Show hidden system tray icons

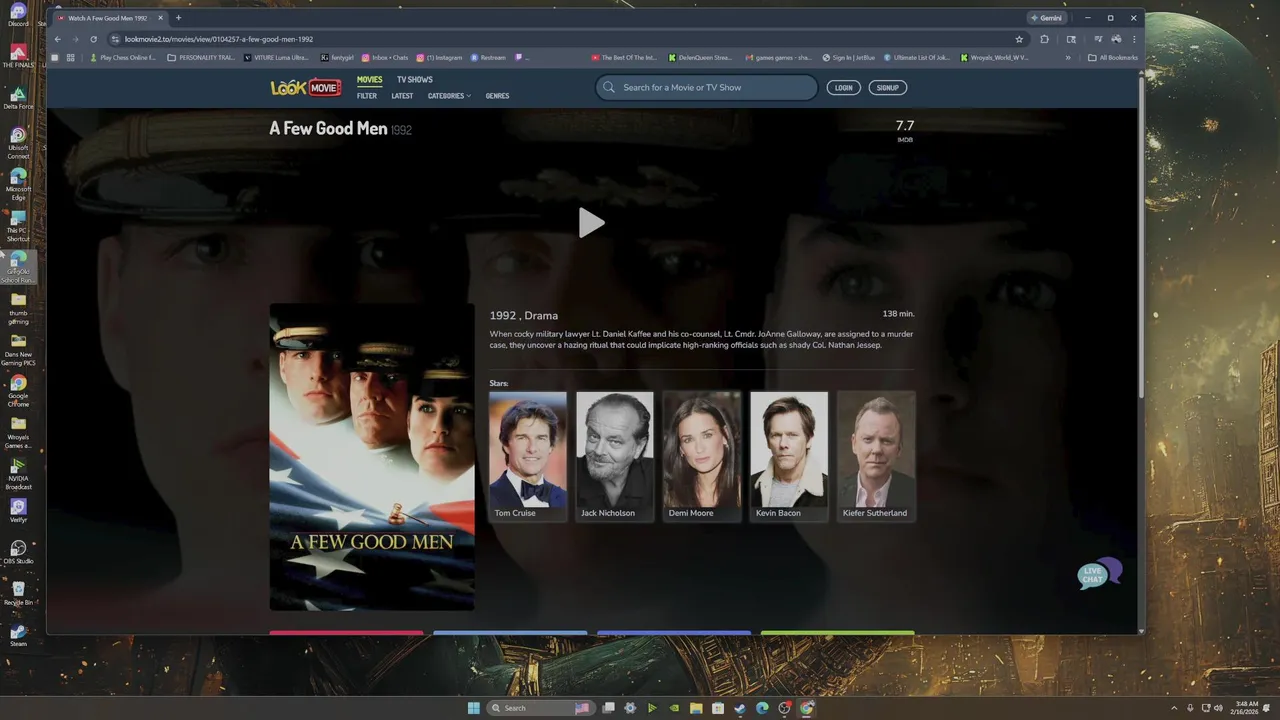coord(1175,708)
